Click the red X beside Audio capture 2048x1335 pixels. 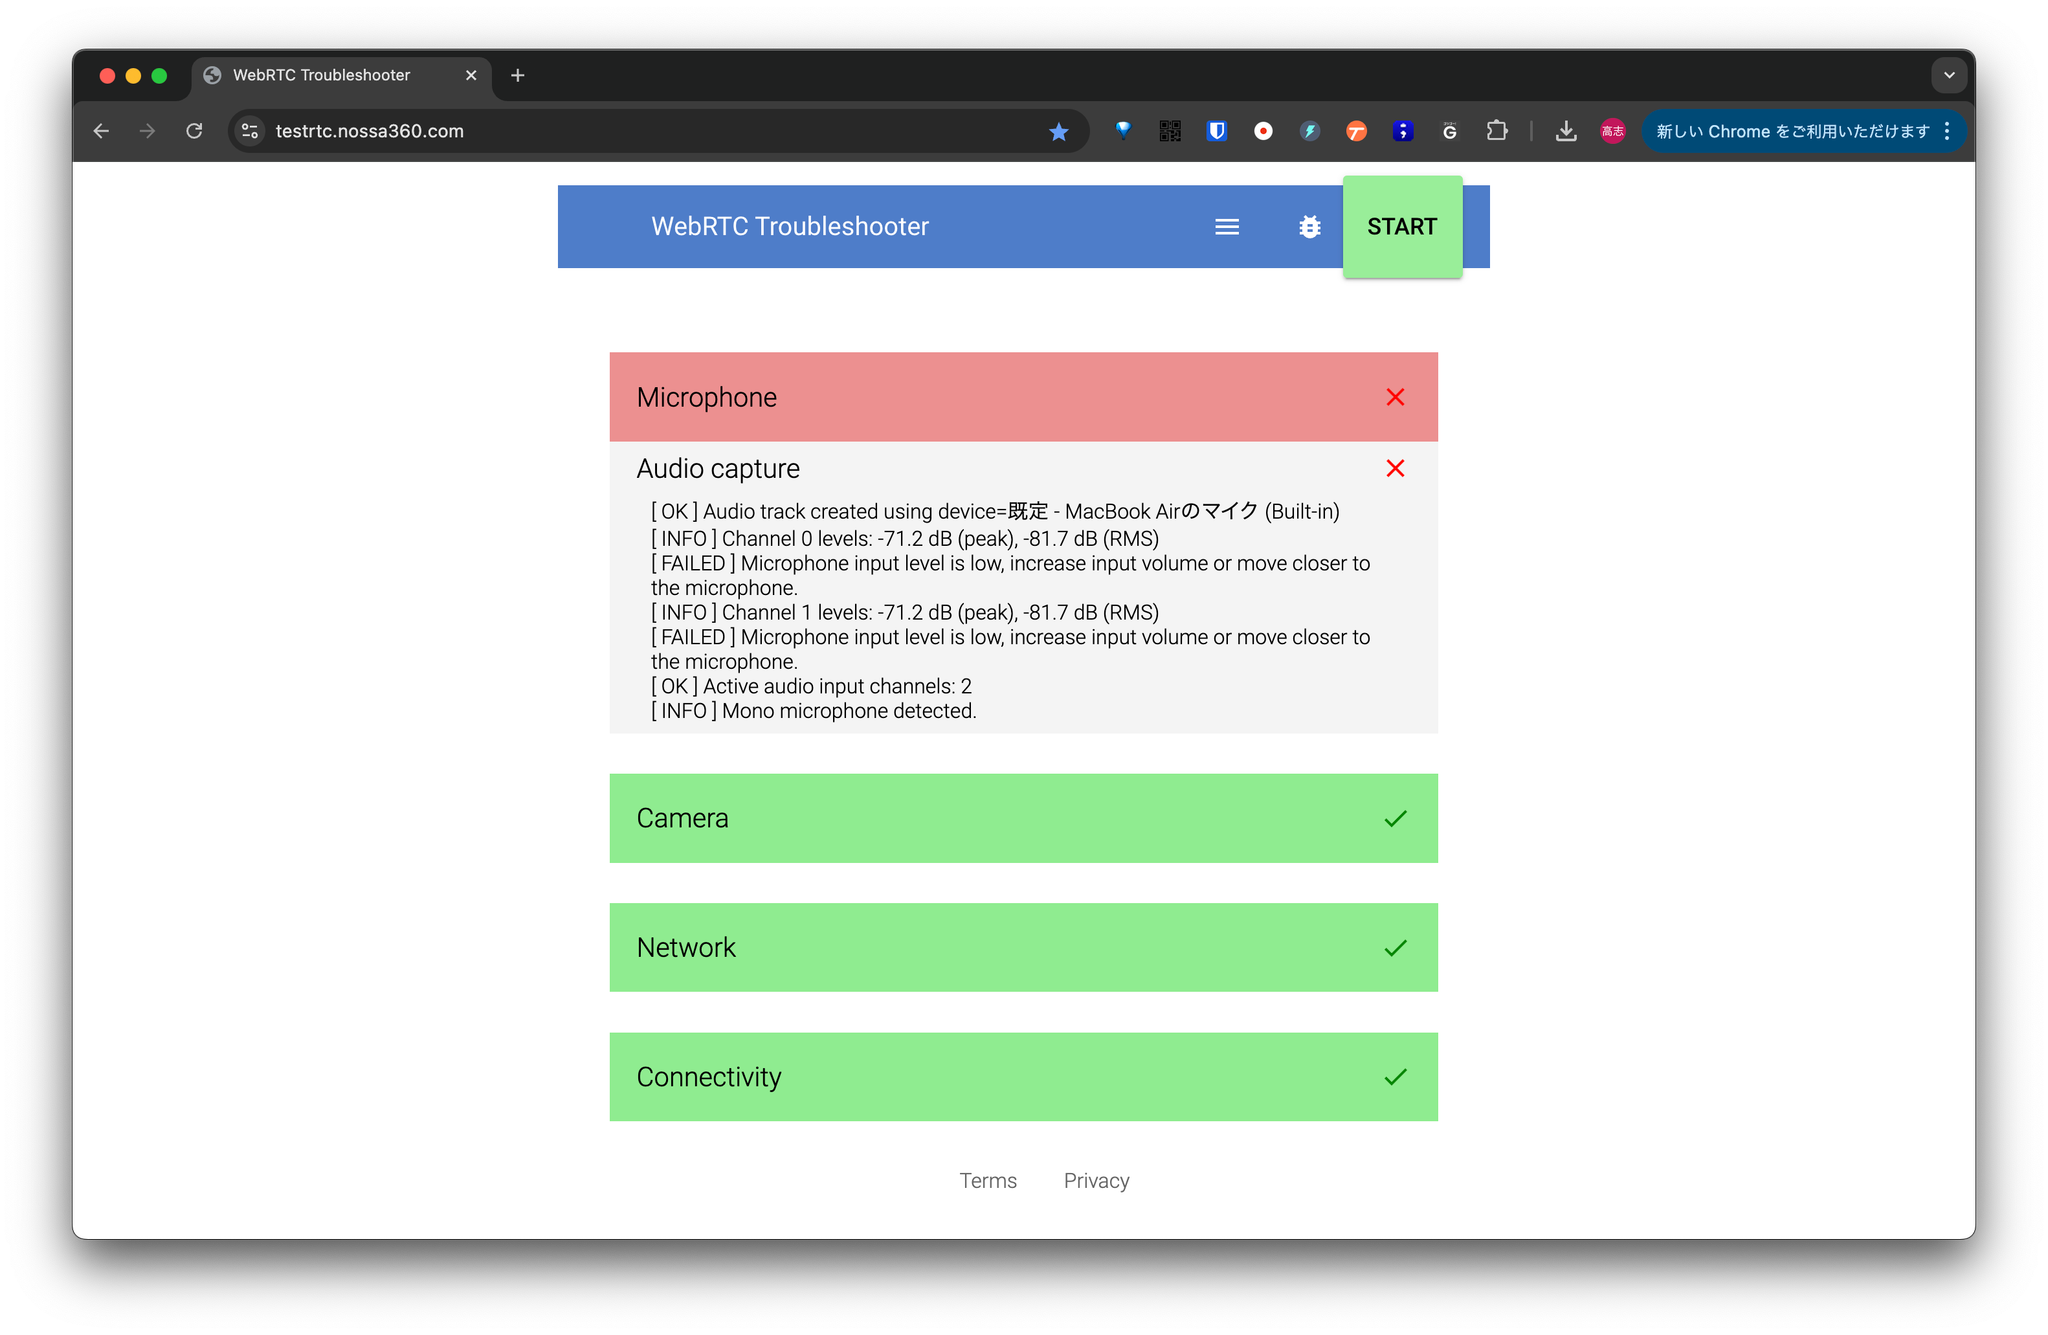[x=1395, y=468]
